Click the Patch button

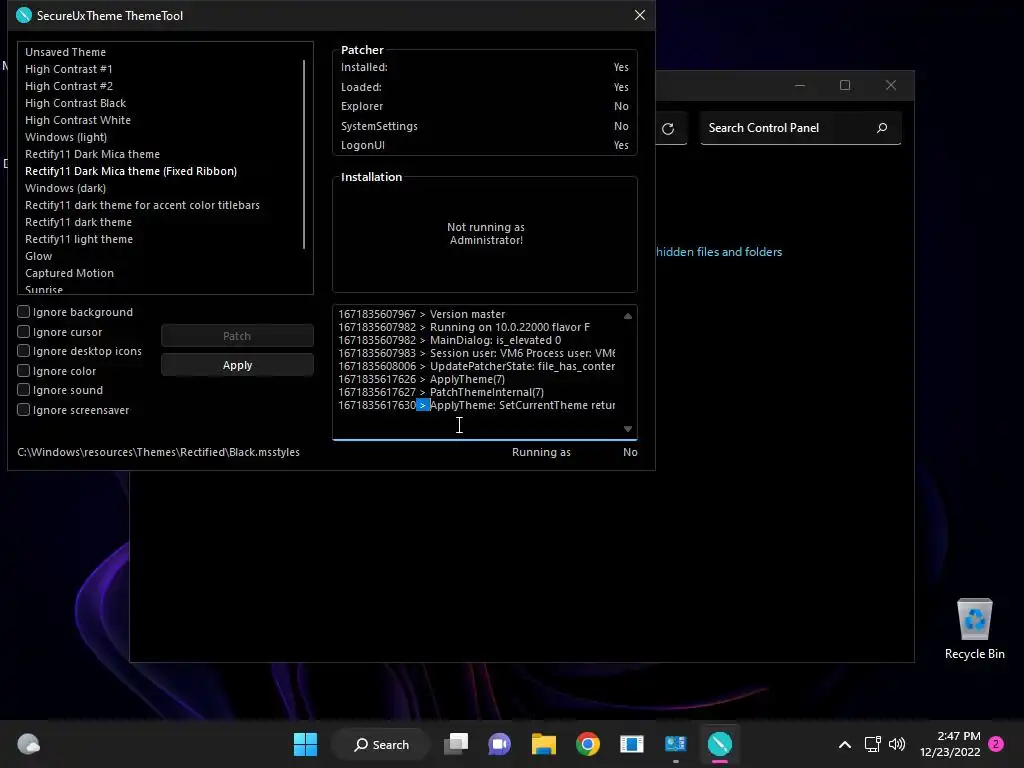click(x=237, y=336)
